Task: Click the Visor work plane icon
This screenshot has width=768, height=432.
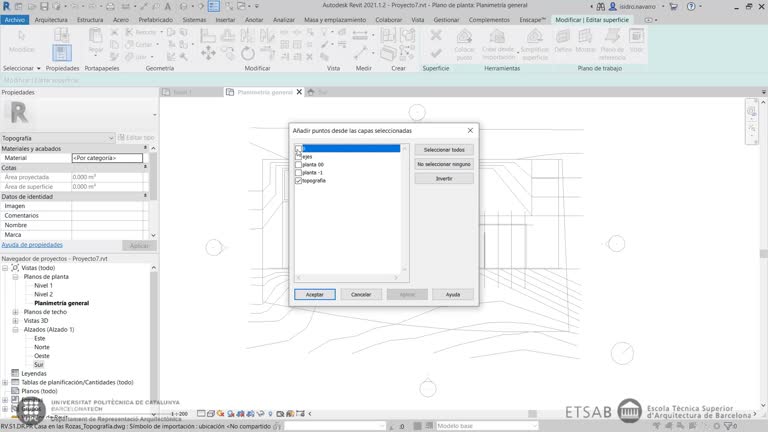Action: pyautogui.click(x=637, y=38)
